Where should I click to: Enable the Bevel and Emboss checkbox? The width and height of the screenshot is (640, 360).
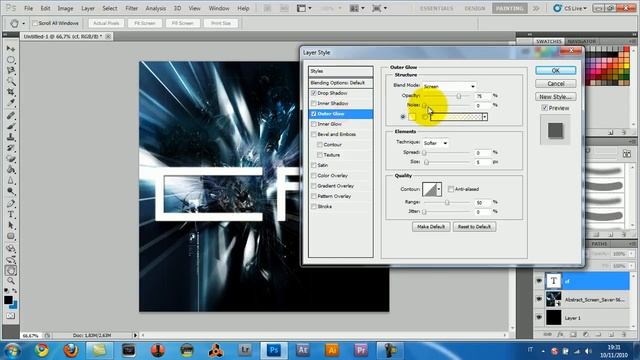pyautogui.click(x=314, y=134)
